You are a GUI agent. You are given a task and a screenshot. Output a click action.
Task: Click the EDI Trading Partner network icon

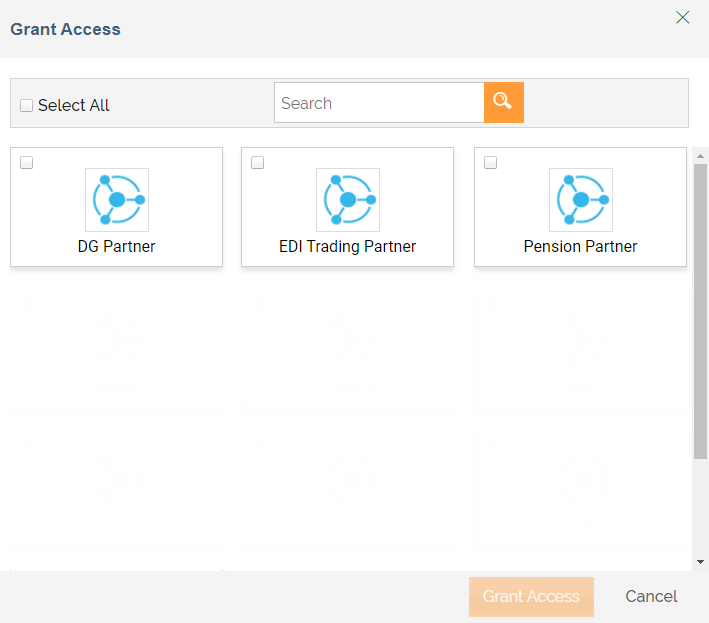click(347, 200)
